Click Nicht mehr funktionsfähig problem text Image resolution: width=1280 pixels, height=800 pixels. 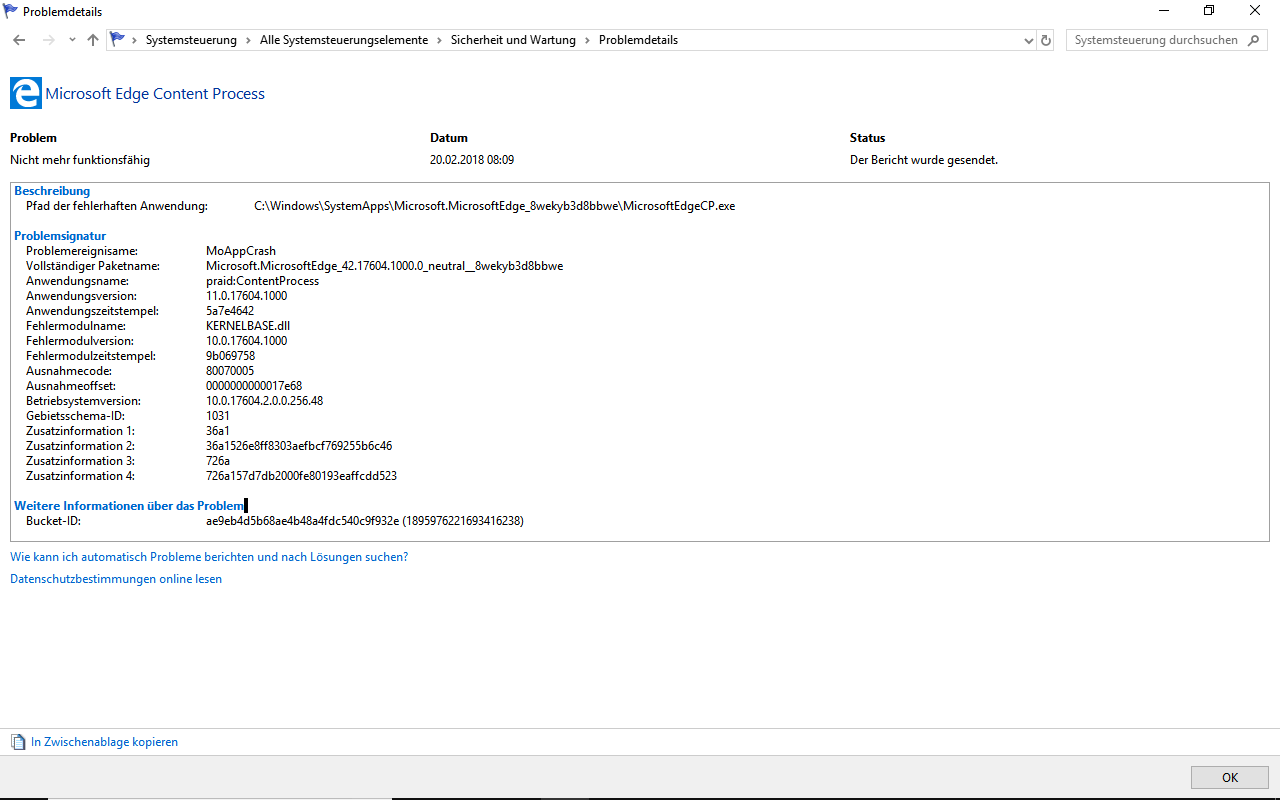point(80,160)
